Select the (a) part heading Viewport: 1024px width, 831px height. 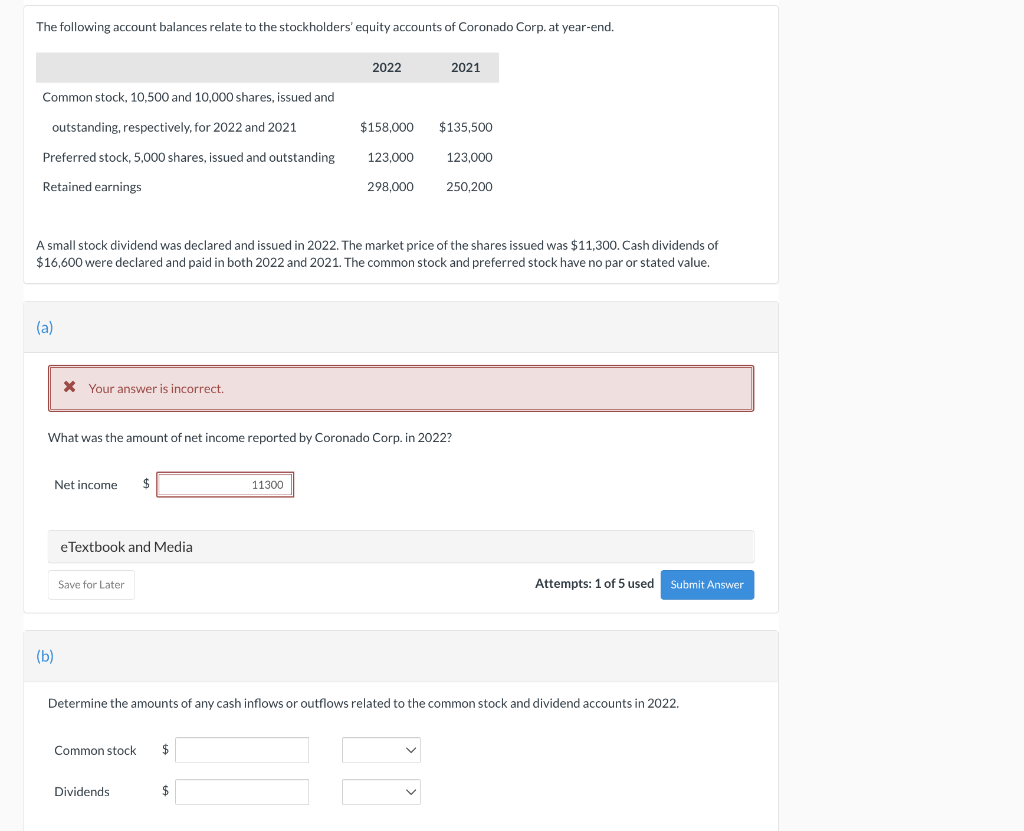click(44, 327)
